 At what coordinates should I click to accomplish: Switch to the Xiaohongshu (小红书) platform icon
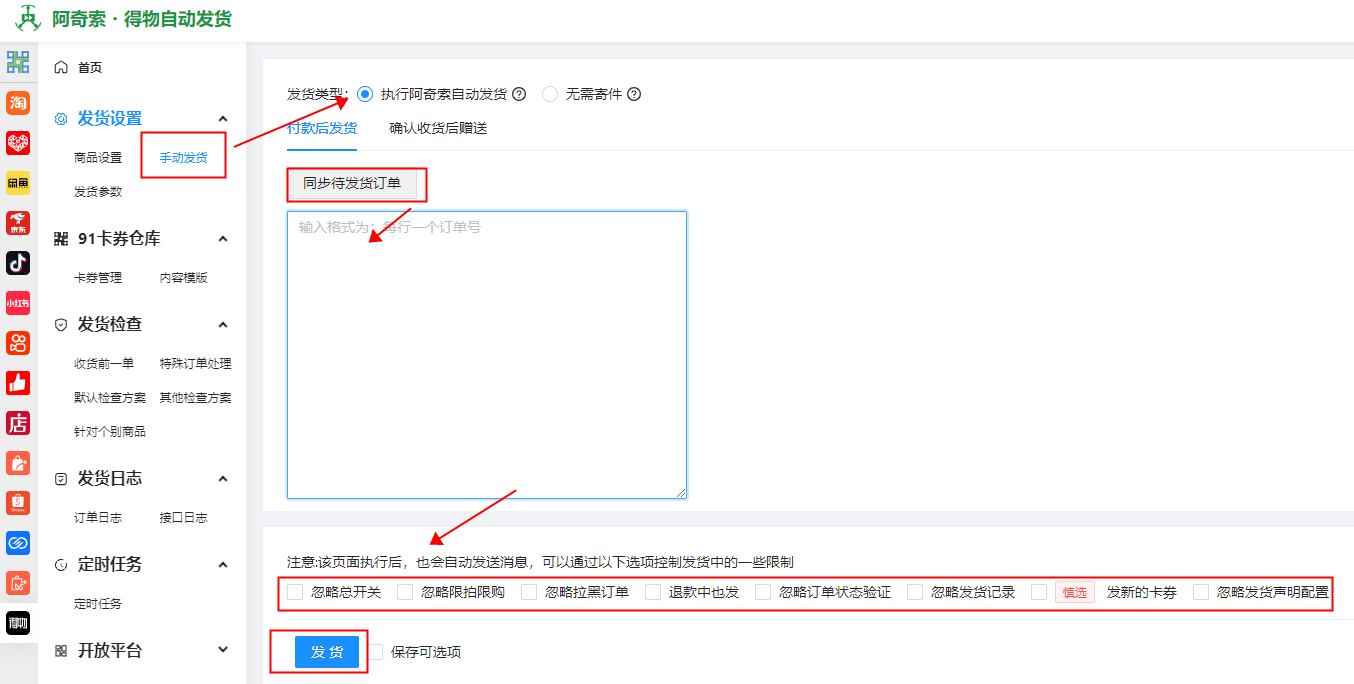pos(18,303)
